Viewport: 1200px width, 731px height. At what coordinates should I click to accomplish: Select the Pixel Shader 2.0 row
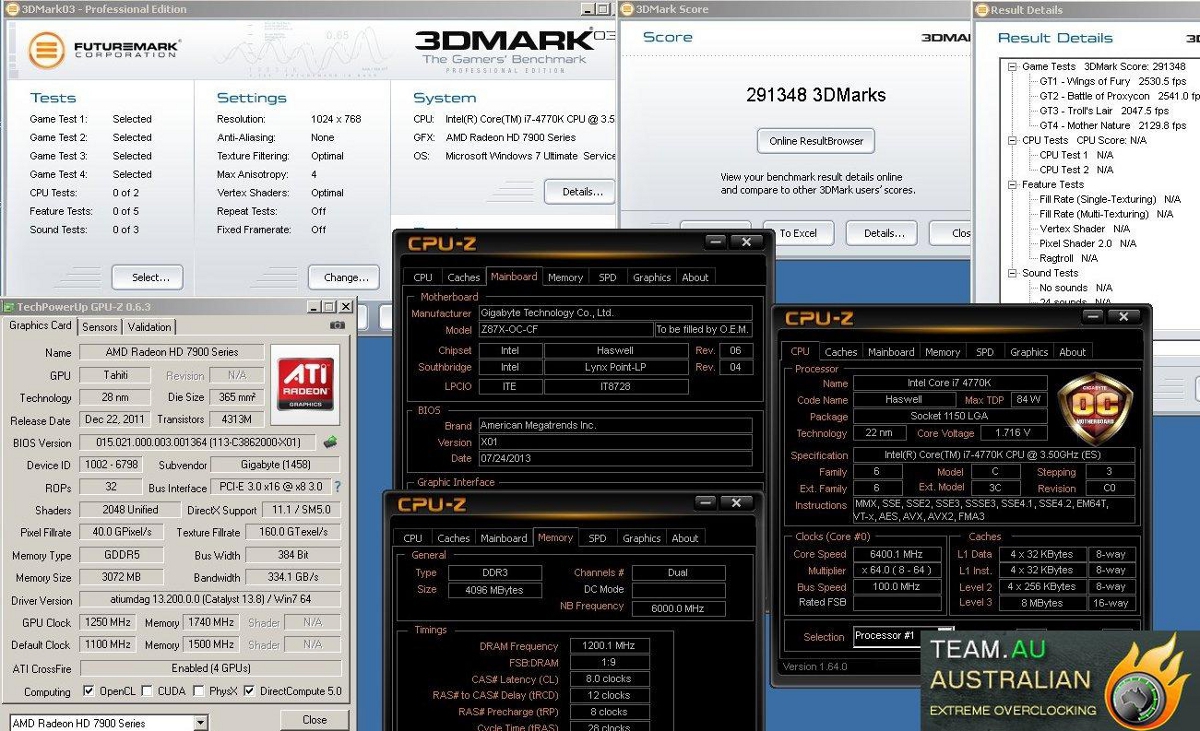1088,243
